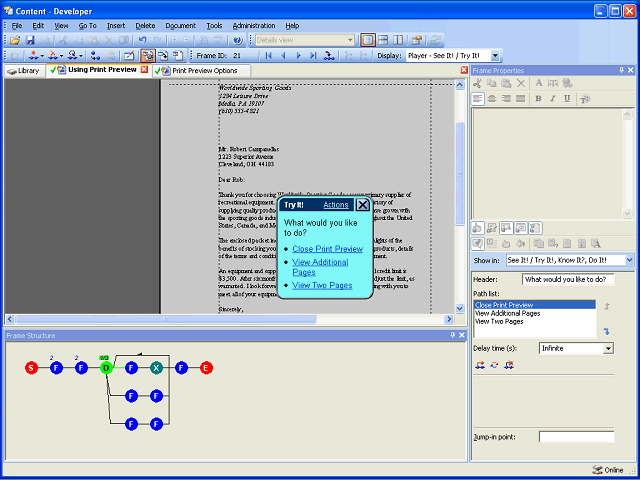Open the Display player mode dropdown

click(x=495, y=56)
